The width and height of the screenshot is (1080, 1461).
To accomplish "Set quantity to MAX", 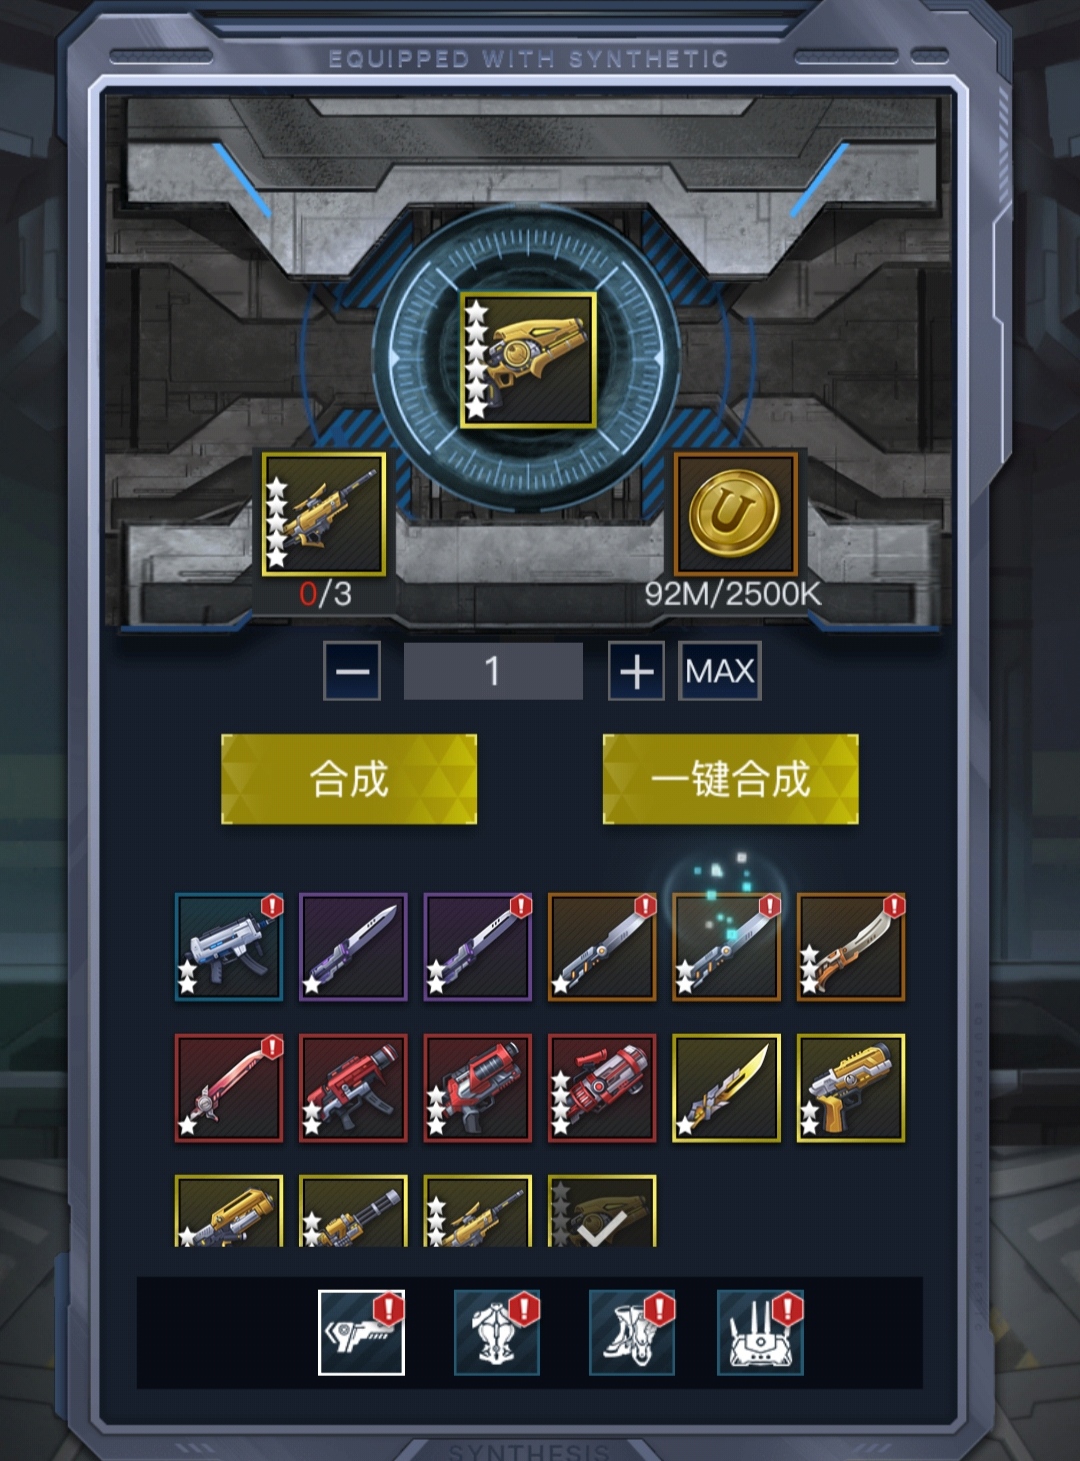I will pyautogui.click(x=720, y=671).
